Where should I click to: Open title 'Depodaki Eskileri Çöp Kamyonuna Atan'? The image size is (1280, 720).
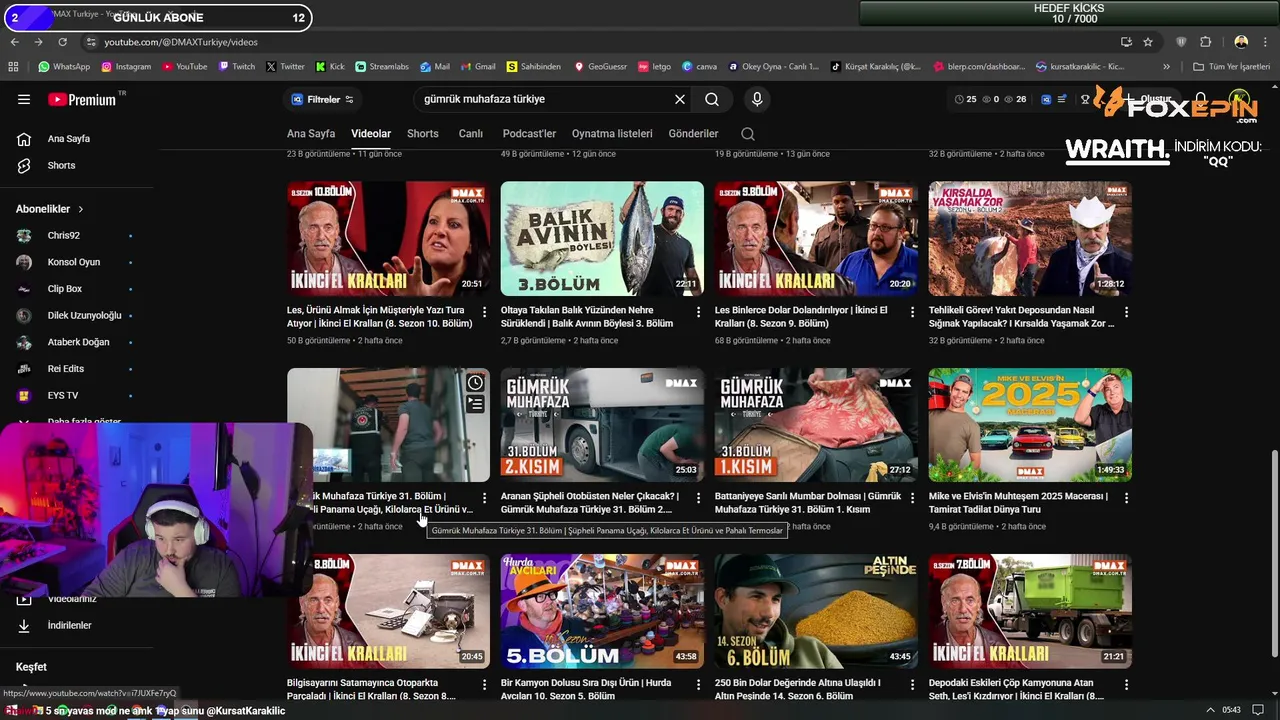1017,689
